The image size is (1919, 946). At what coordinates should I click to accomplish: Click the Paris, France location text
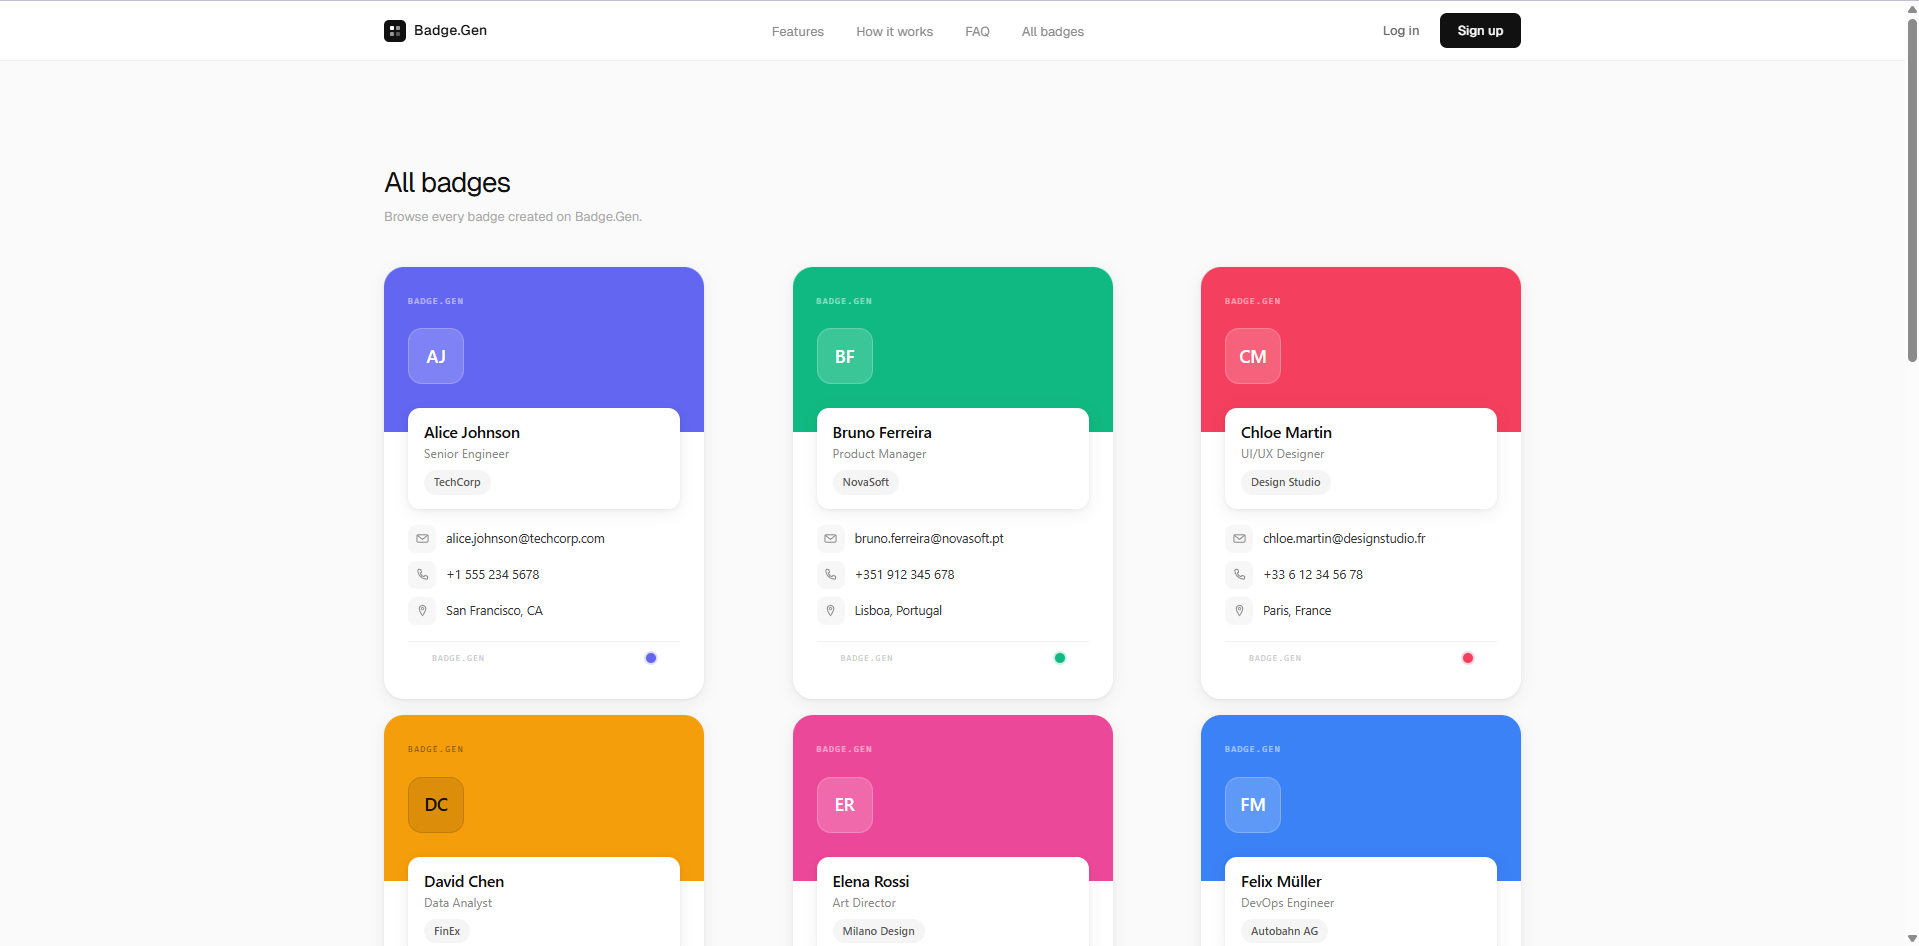click(x=1297, y=611)
